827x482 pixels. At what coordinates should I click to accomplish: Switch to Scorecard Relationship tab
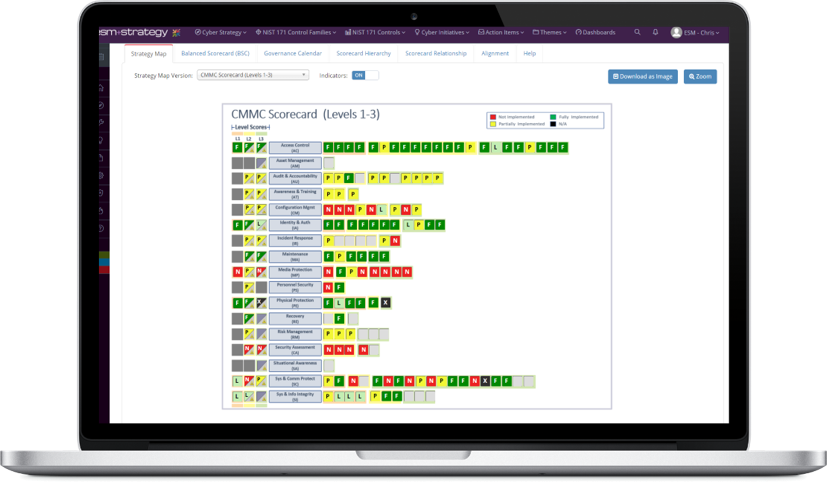point(436,53)
